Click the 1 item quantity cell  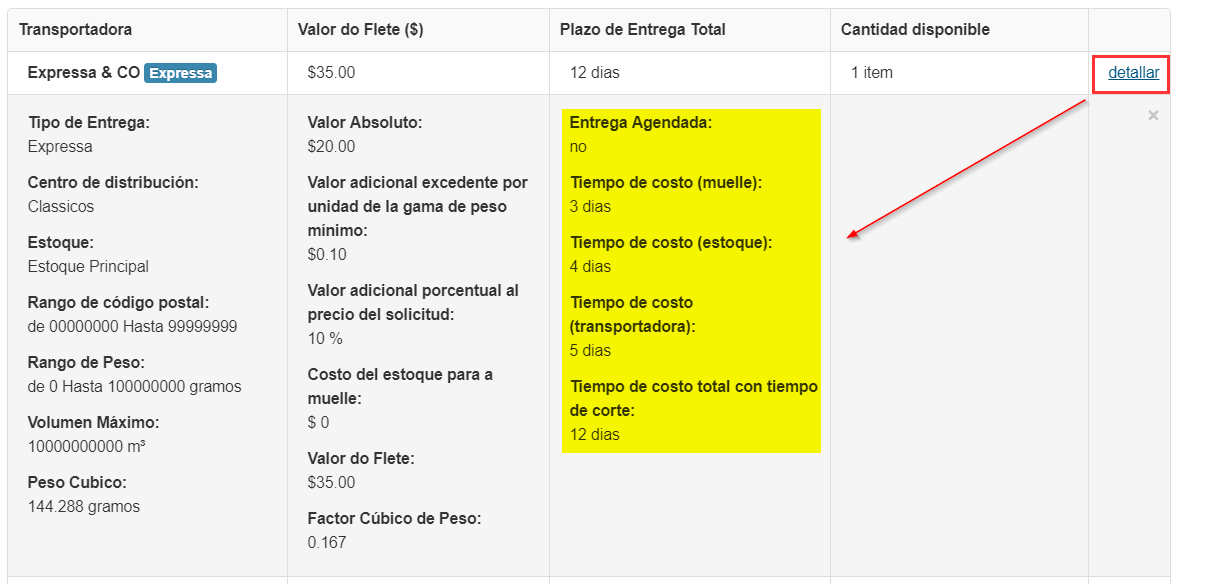[x=872, y=73]
